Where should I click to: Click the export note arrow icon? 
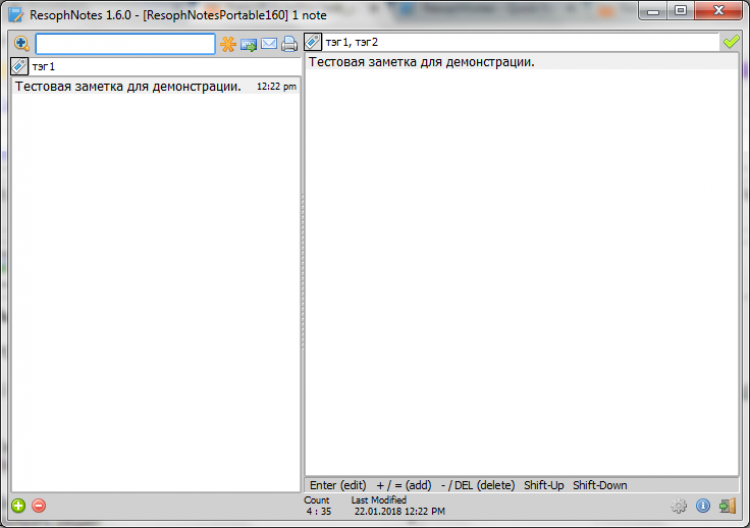point(249,45)
